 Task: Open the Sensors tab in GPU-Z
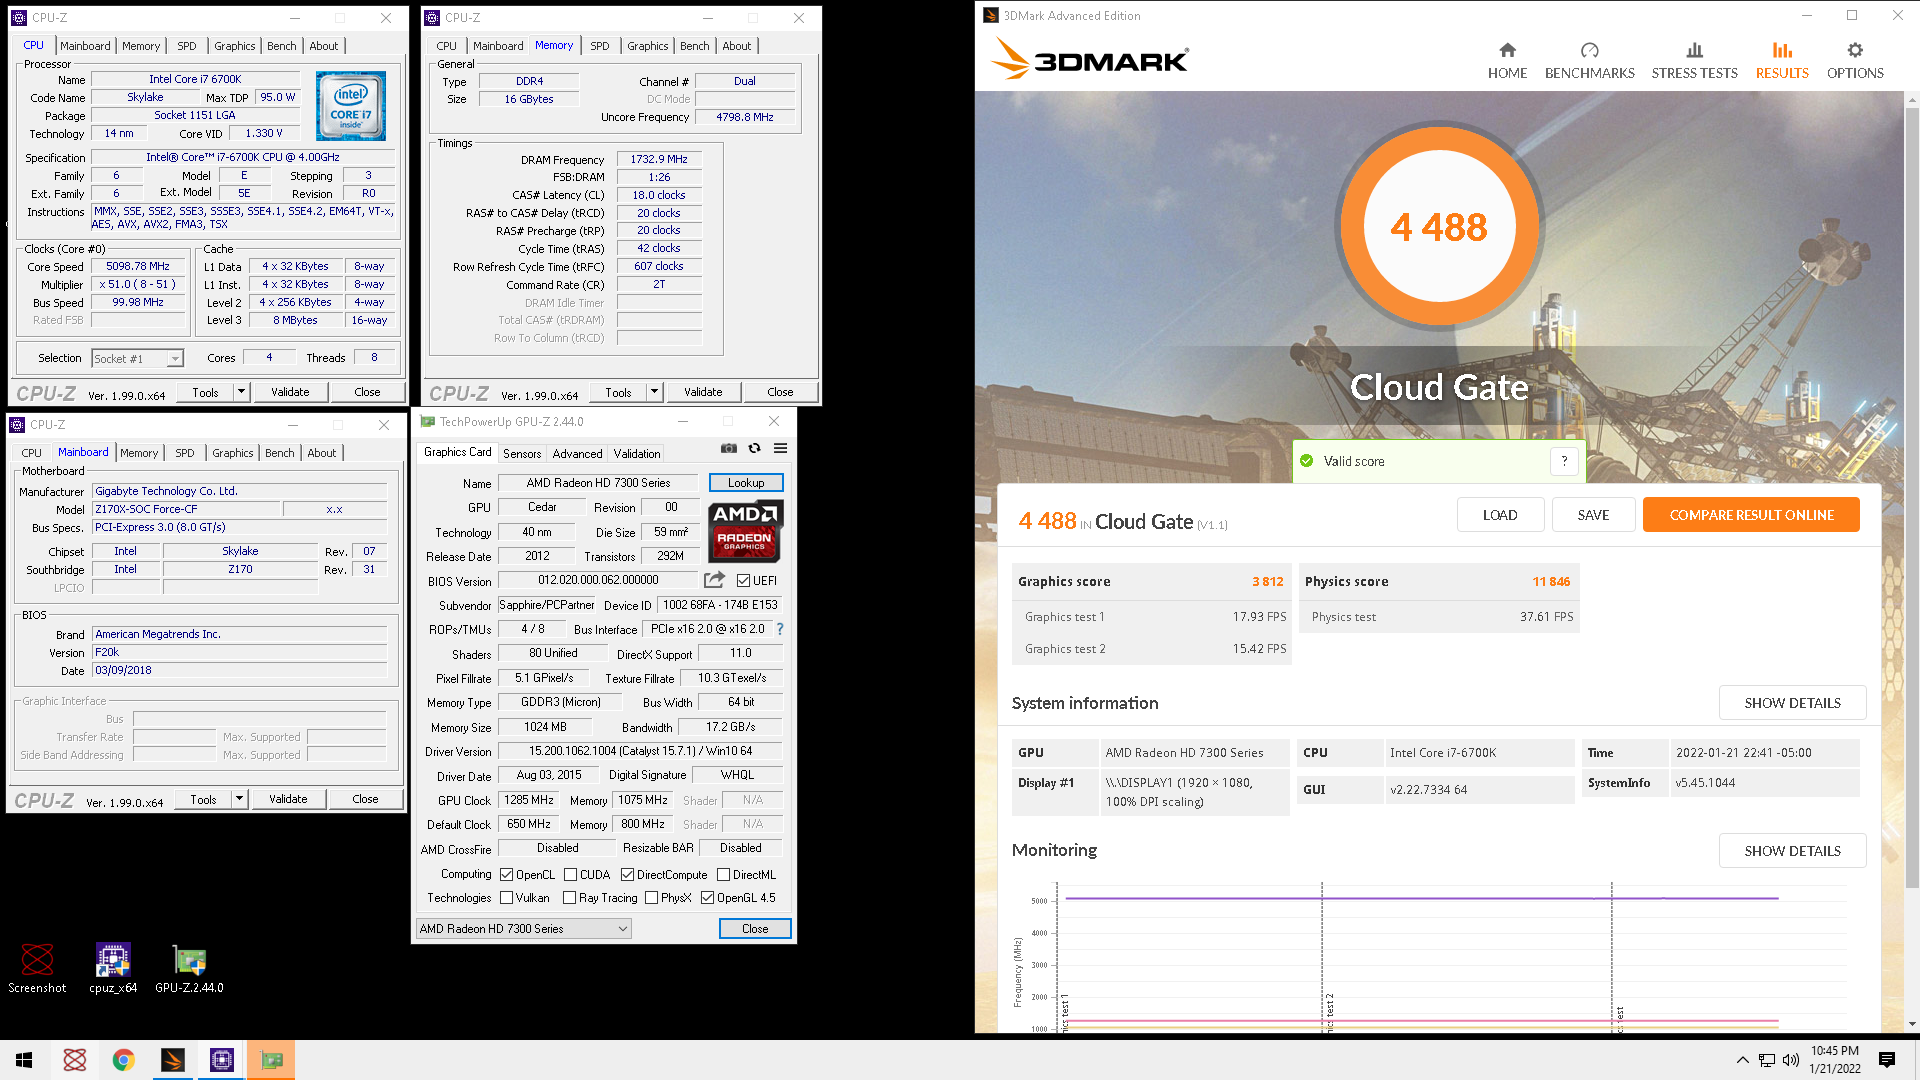pos(522,453)
